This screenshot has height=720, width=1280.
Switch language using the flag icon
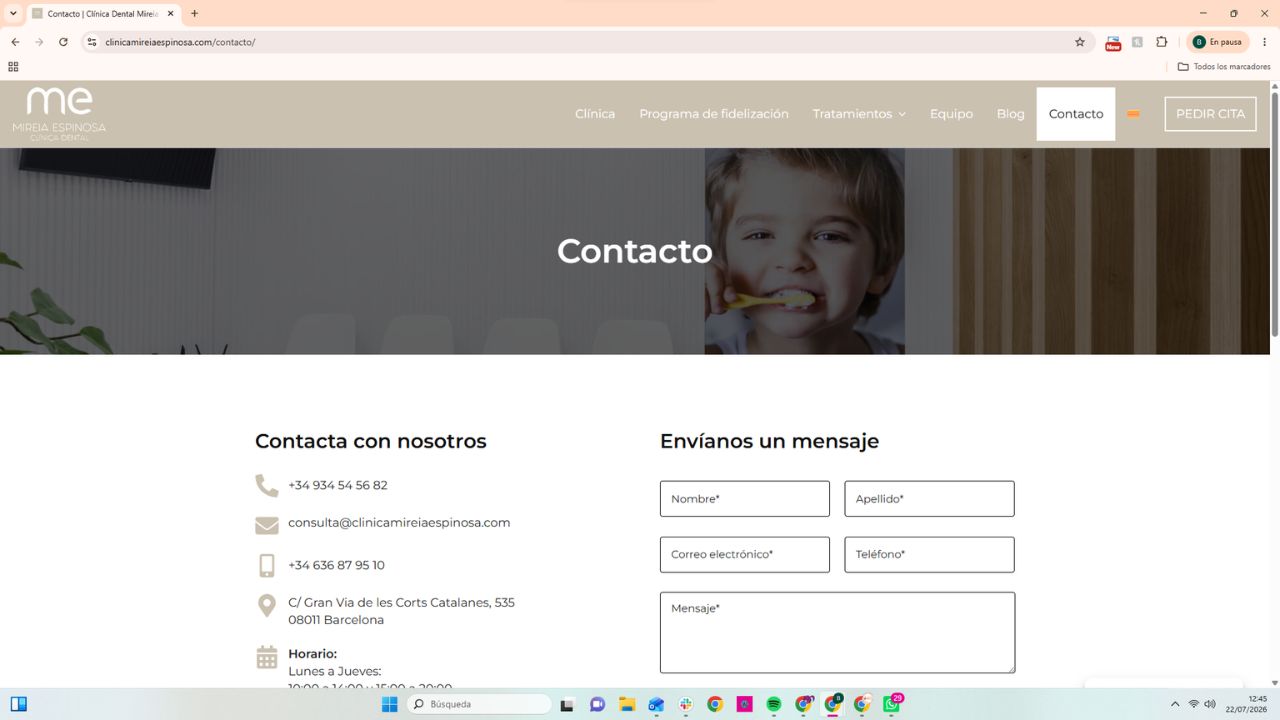1133,114
